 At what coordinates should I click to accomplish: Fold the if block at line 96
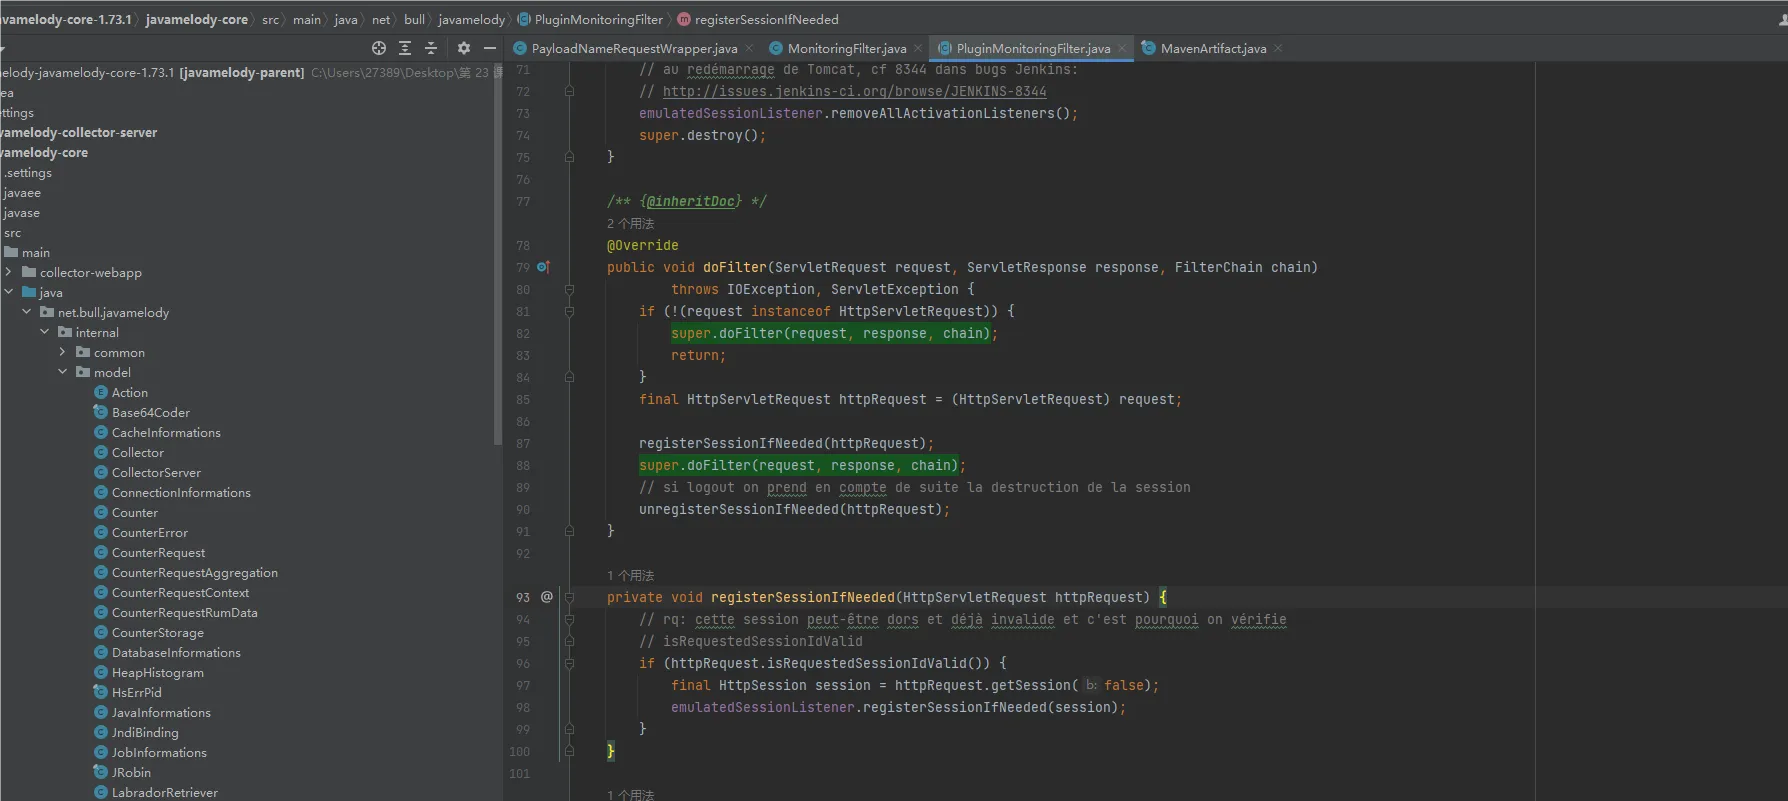(x=569, y=663)
